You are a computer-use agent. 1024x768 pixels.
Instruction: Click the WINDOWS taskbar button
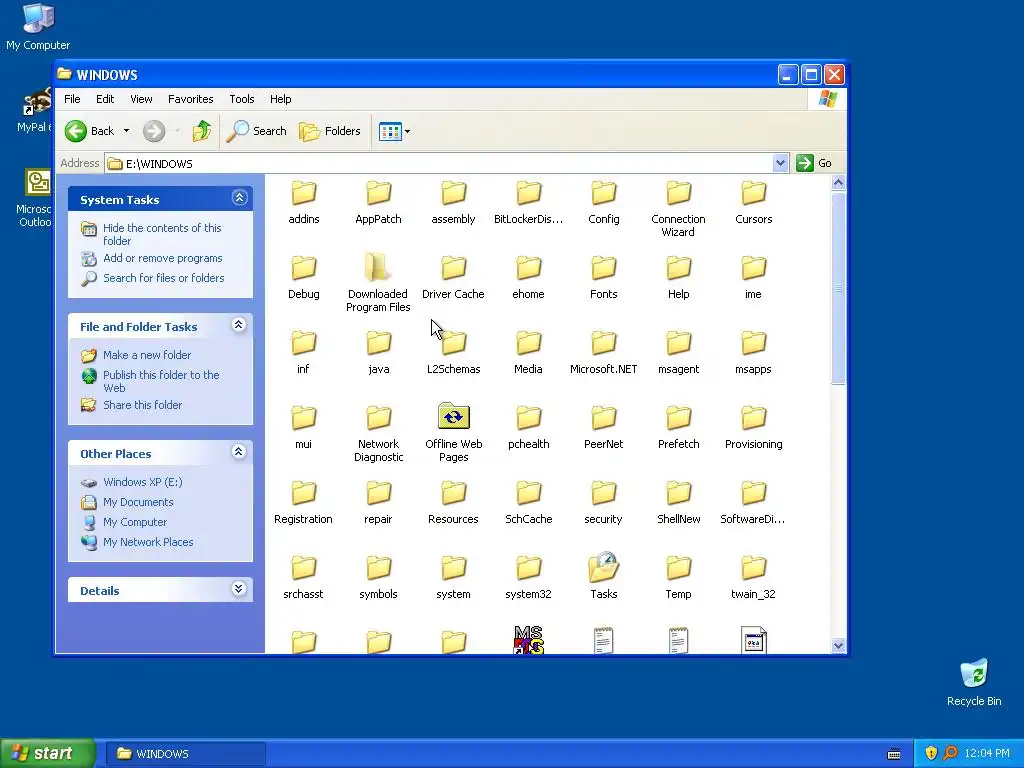coord(186,754)
